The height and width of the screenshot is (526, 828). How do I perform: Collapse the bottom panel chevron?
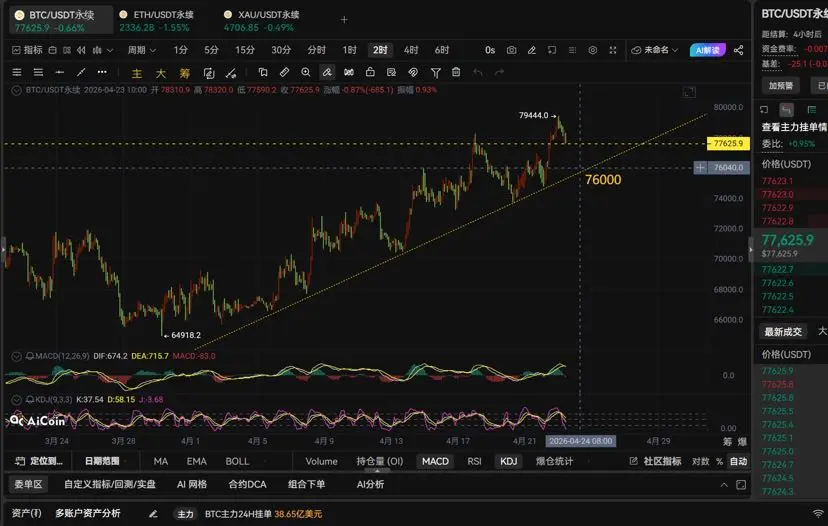point(724,485)
